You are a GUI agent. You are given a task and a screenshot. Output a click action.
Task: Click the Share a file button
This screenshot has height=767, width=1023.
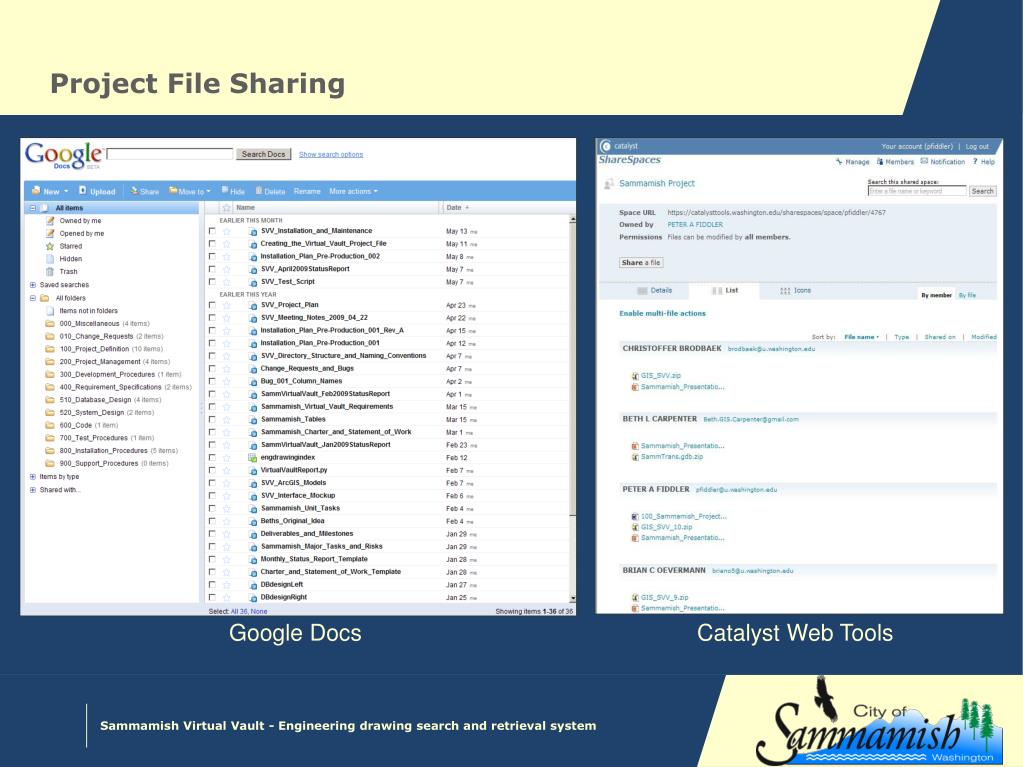(641, 263)
